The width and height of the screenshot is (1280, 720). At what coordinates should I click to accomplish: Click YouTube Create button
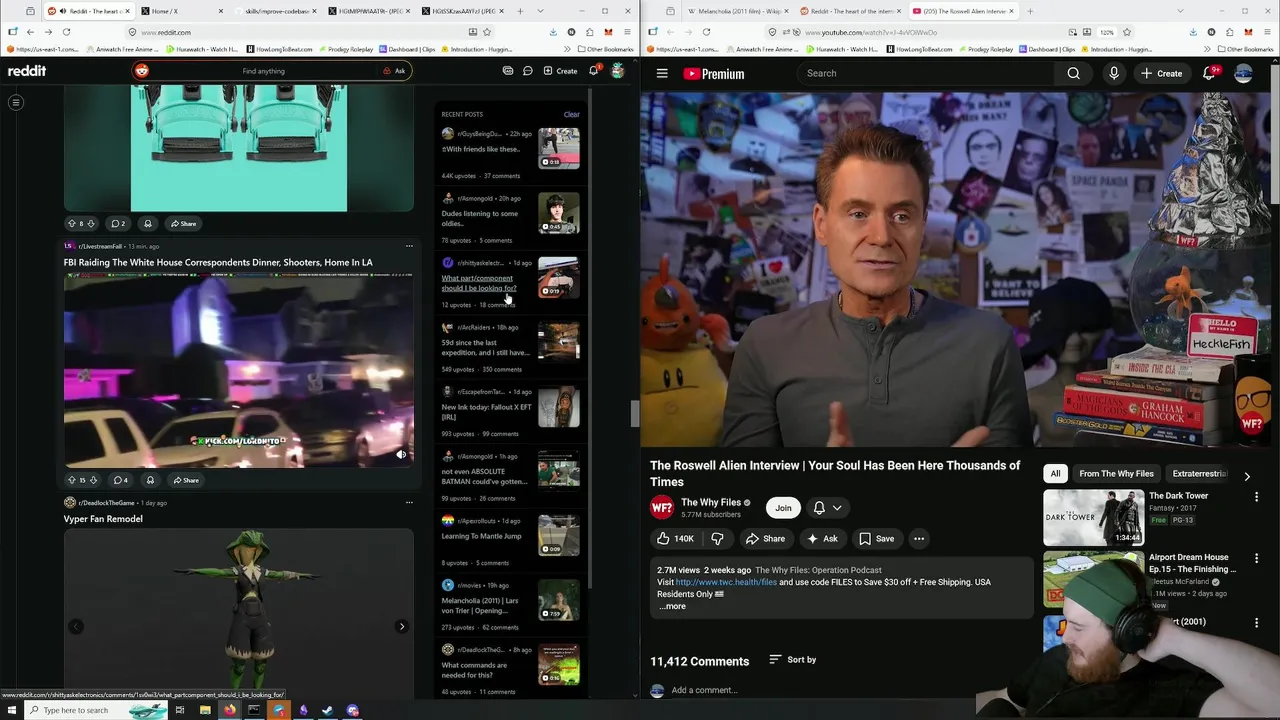[1162, 73]
